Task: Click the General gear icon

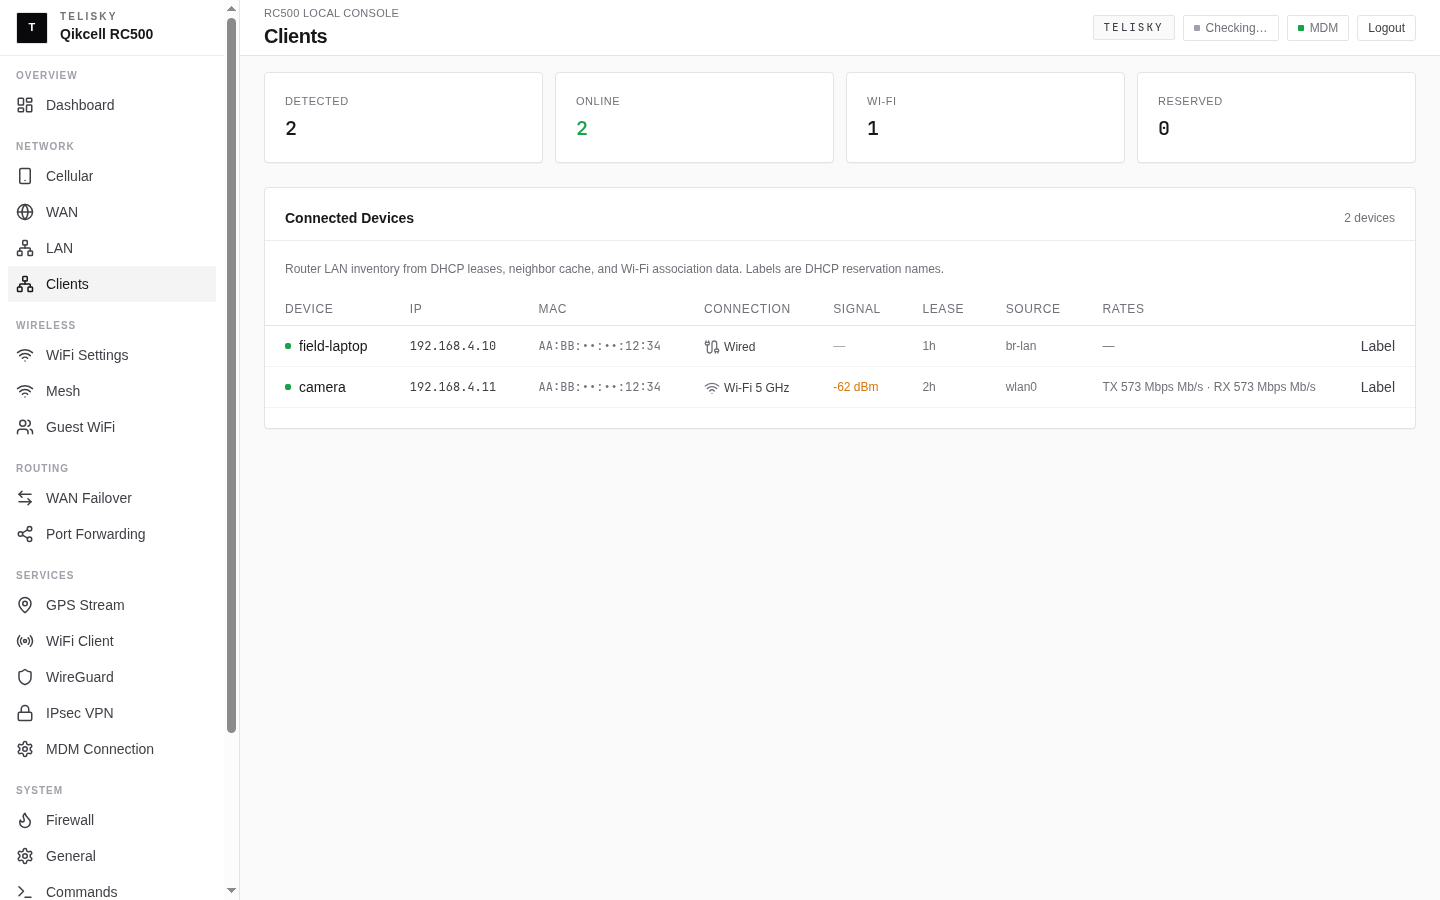Action: coord(25,856)
